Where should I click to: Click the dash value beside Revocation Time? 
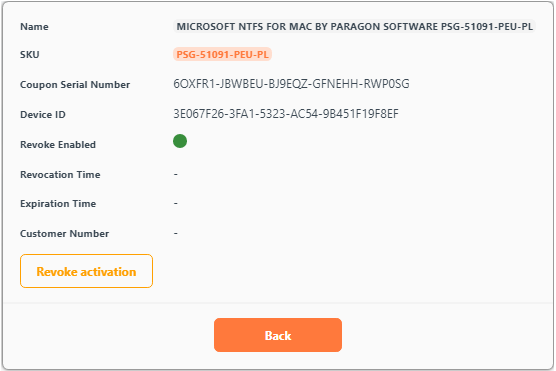(176, 174)
